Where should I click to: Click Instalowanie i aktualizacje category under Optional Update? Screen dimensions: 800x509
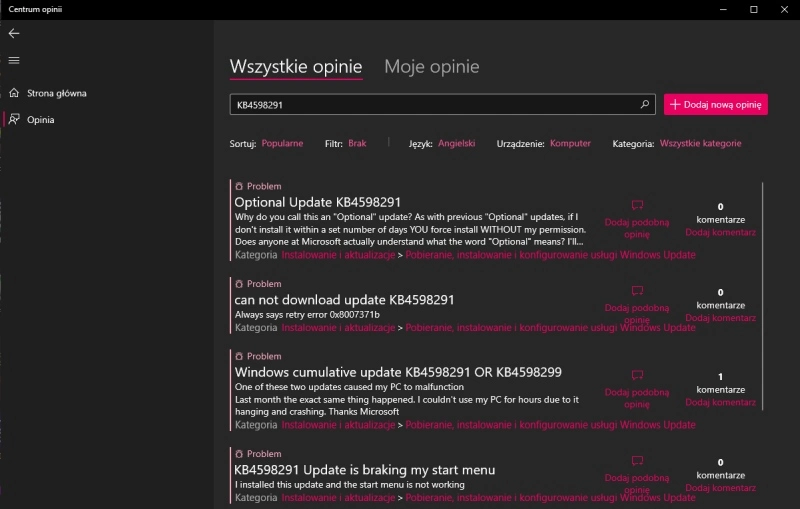pyautogui.click(x=338, y=254)
